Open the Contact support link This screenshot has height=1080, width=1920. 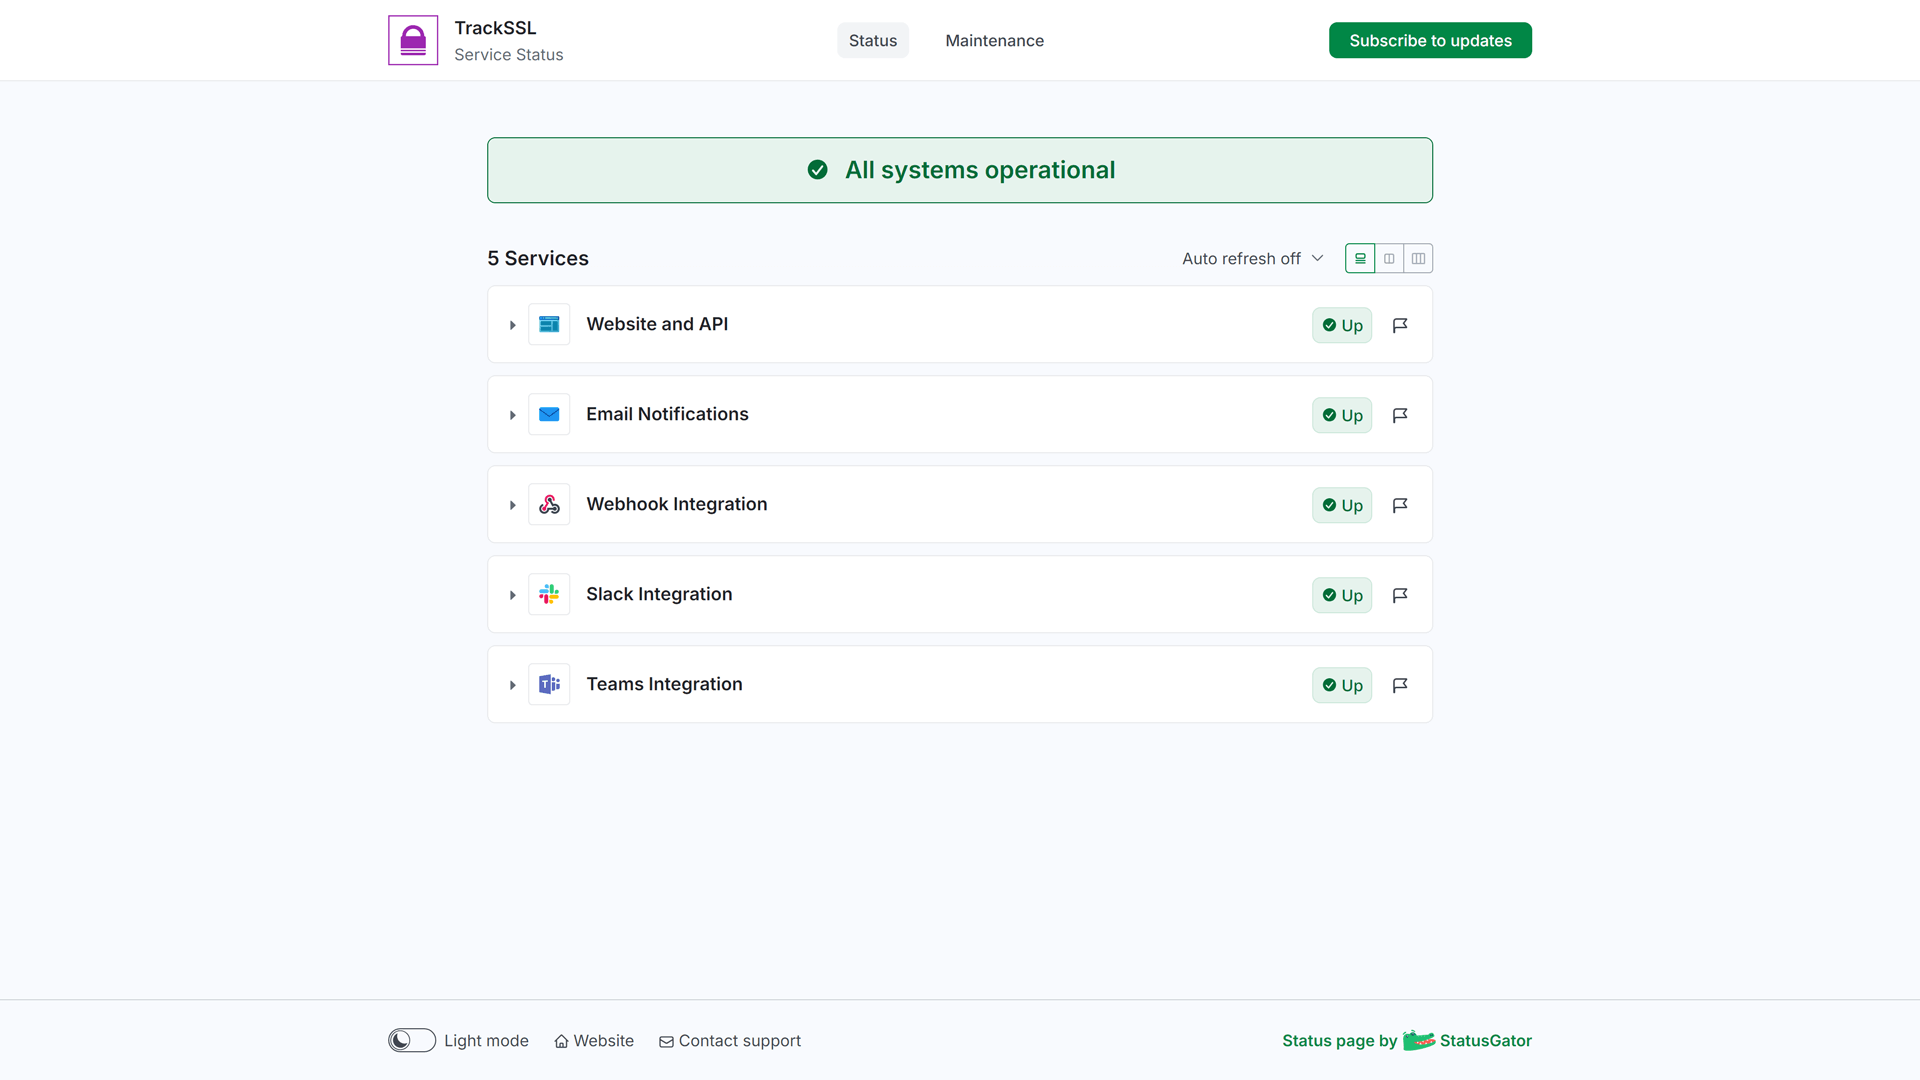(730, 1040)
